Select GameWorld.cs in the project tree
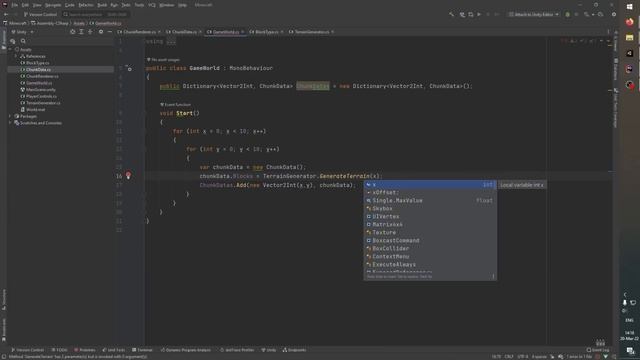 (39, 83)
